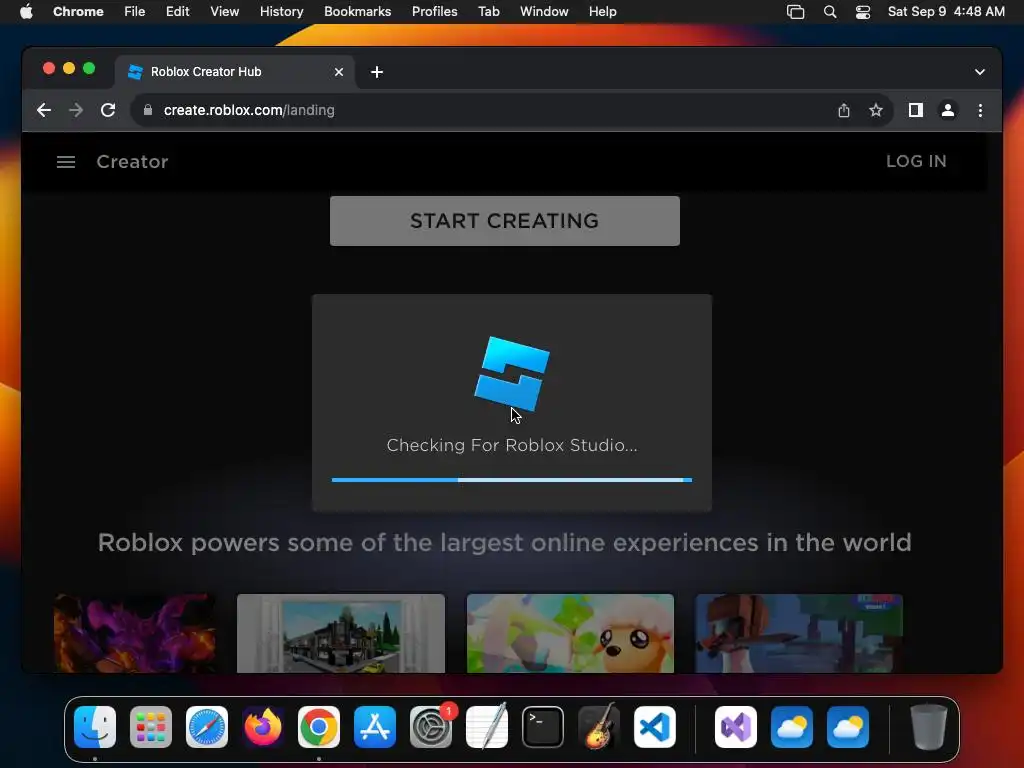
Task: Open Chrome three-dot menu
Action: coord(980,110)
